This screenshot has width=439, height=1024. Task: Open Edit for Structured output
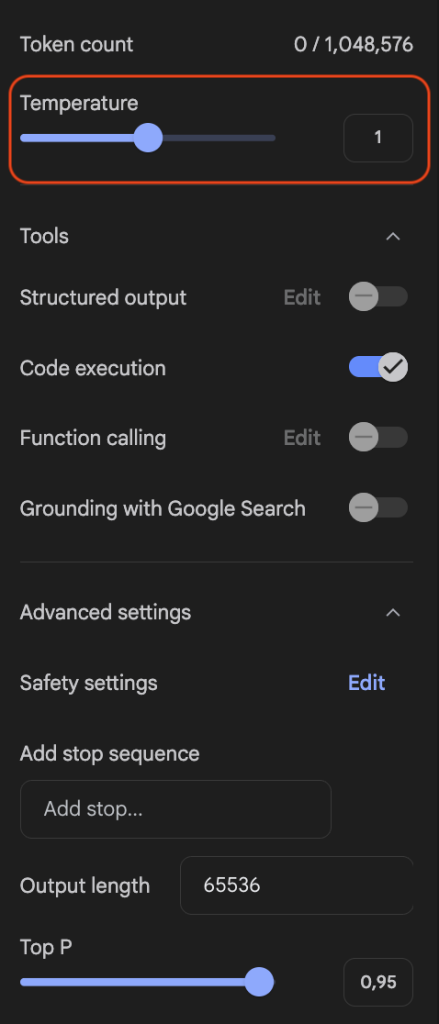point(302,297)
